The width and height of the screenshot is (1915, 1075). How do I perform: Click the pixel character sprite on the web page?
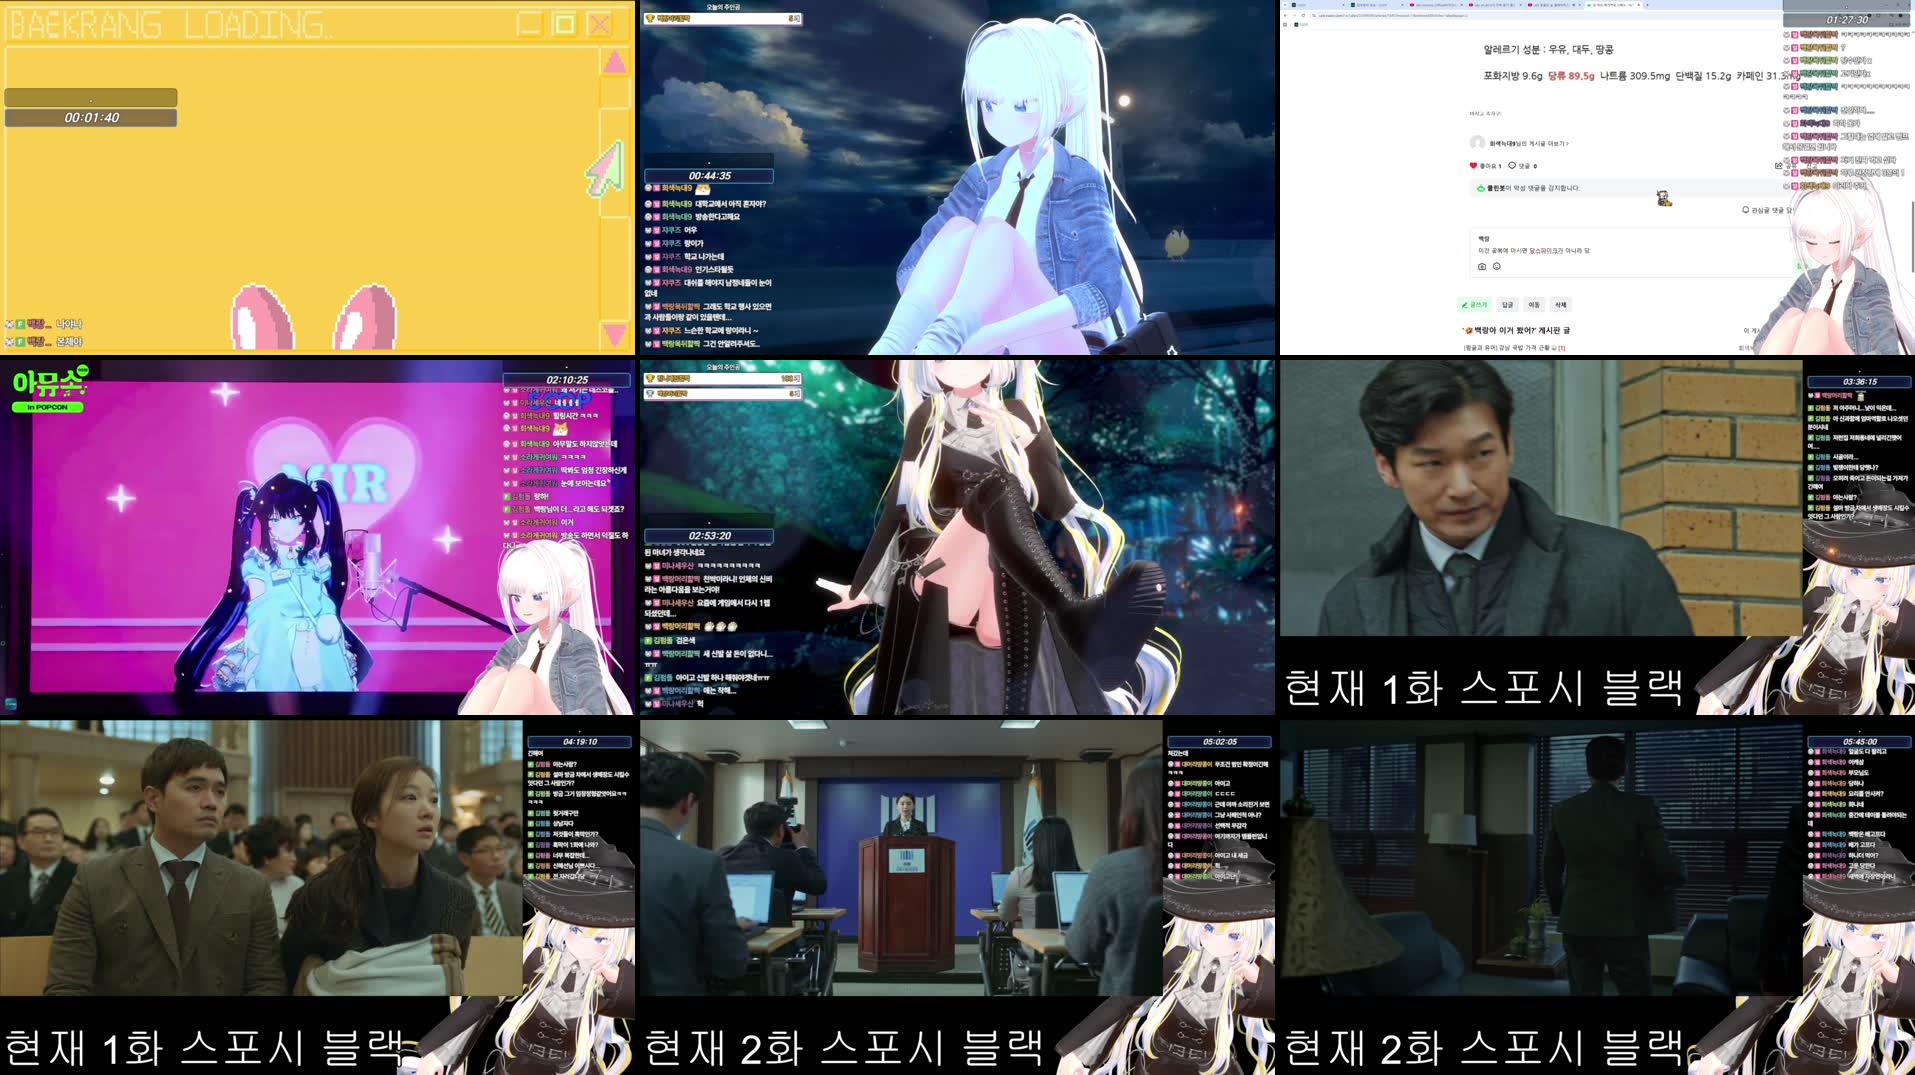[x=1664, y=199]
